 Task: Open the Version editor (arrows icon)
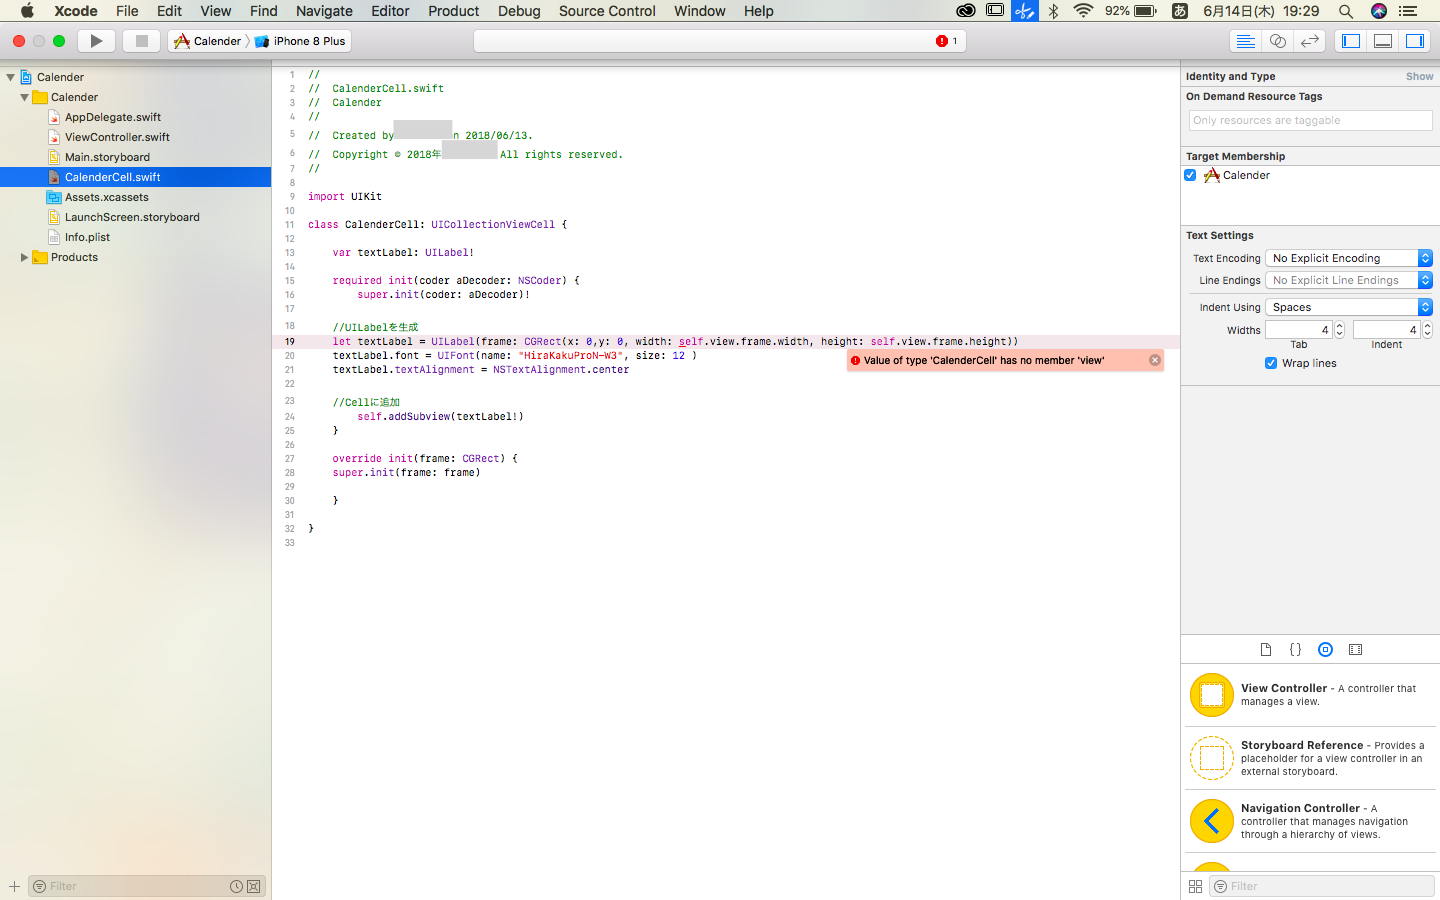1308,41
